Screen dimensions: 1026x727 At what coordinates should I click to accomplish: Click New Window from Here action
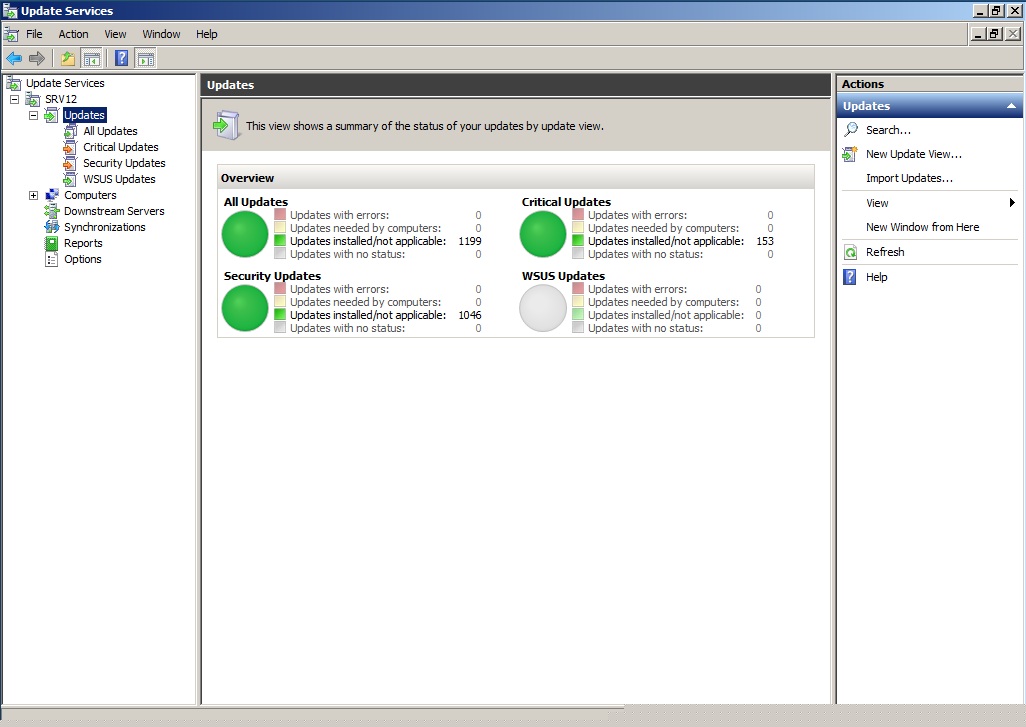tap(923, 227)
